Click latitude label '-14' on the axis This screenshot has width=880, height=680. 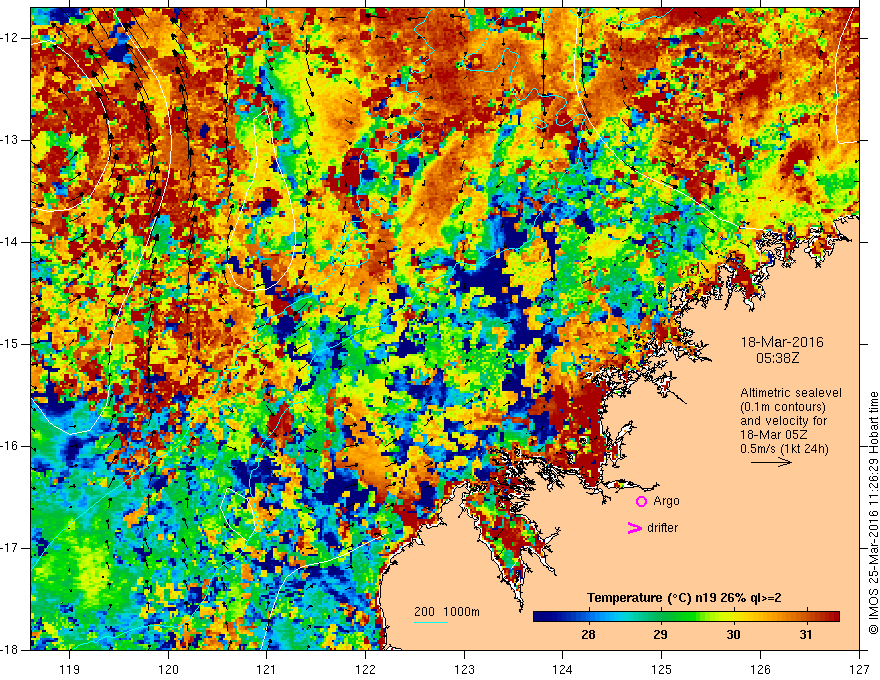pyautogui.click(x=10, y=242)
